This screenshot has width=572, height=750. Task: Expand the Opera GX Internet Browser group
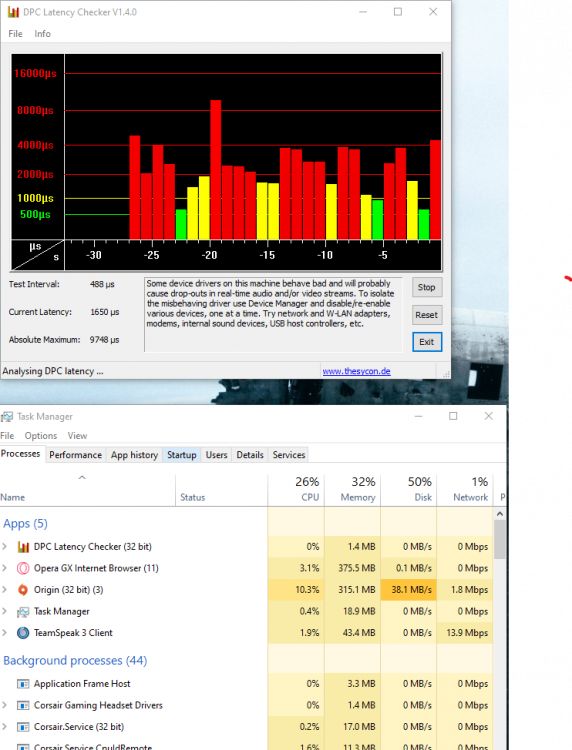point(5,568)
